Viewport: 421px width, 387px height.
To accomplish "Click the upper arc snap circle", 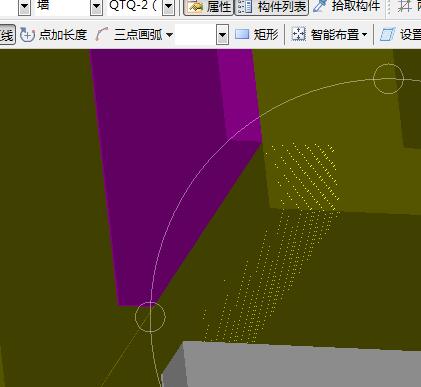I will (388, 79).
